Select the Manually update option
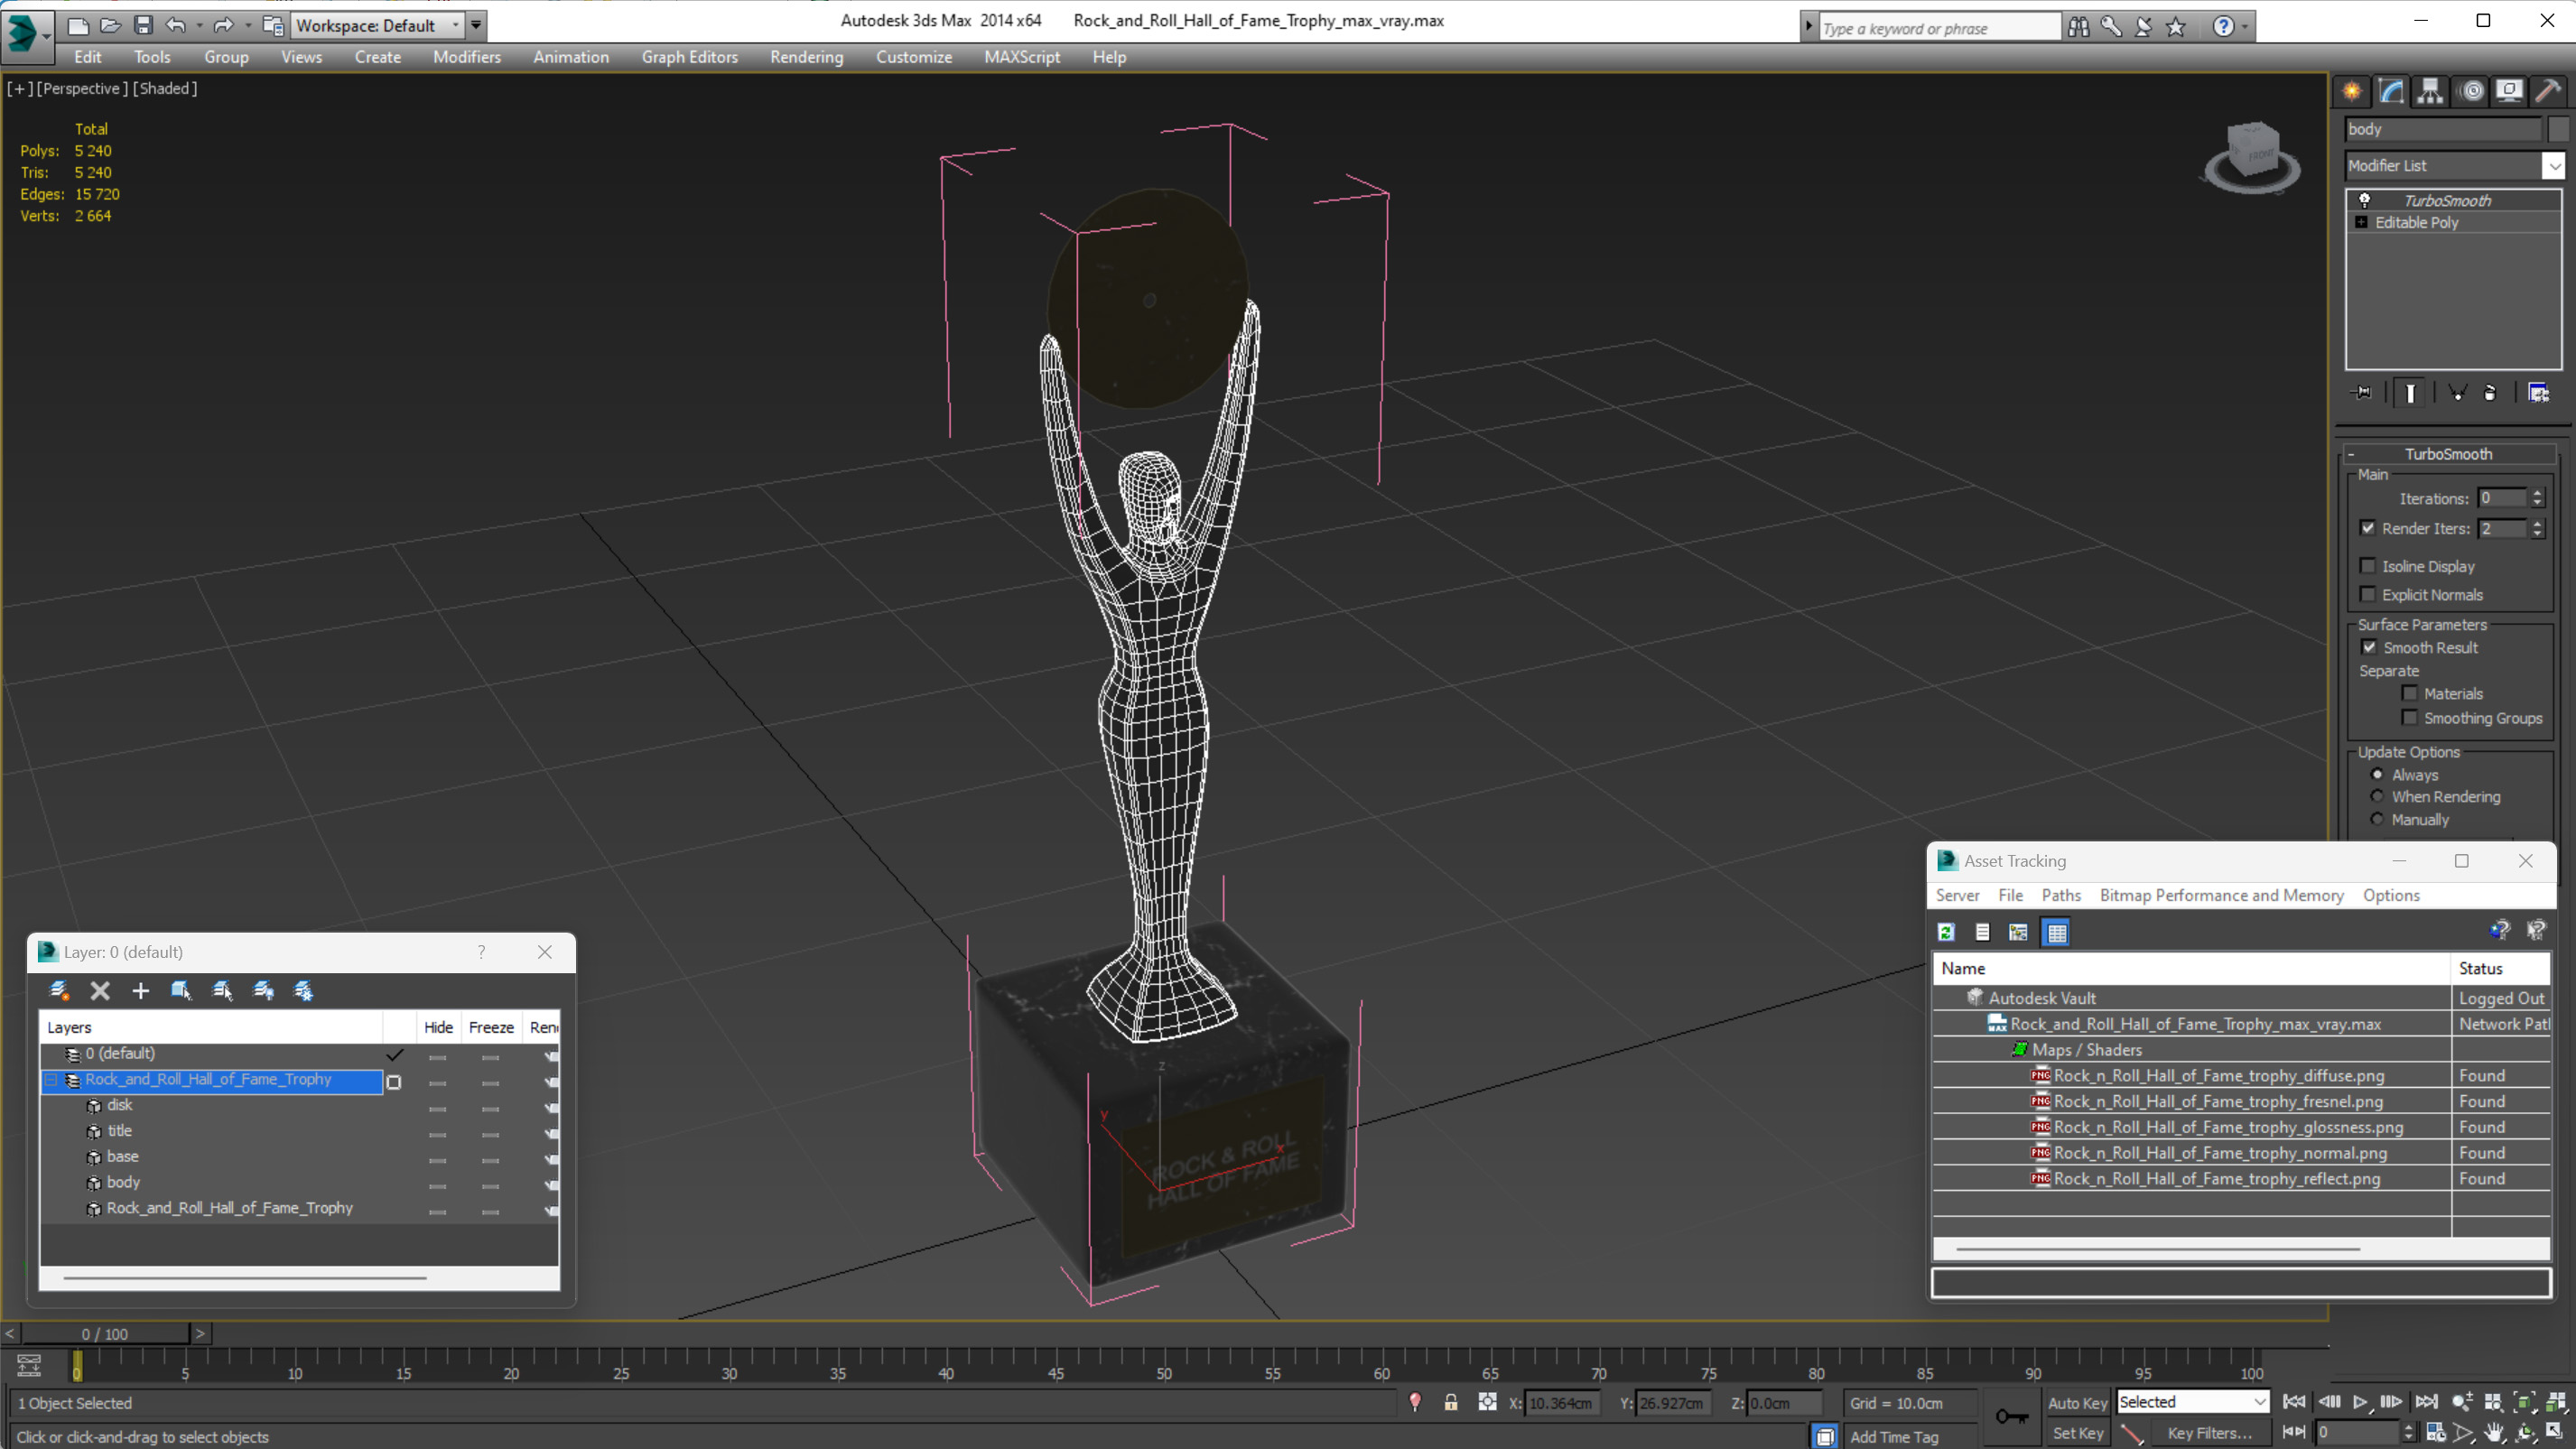 [x=2377, y=819]
